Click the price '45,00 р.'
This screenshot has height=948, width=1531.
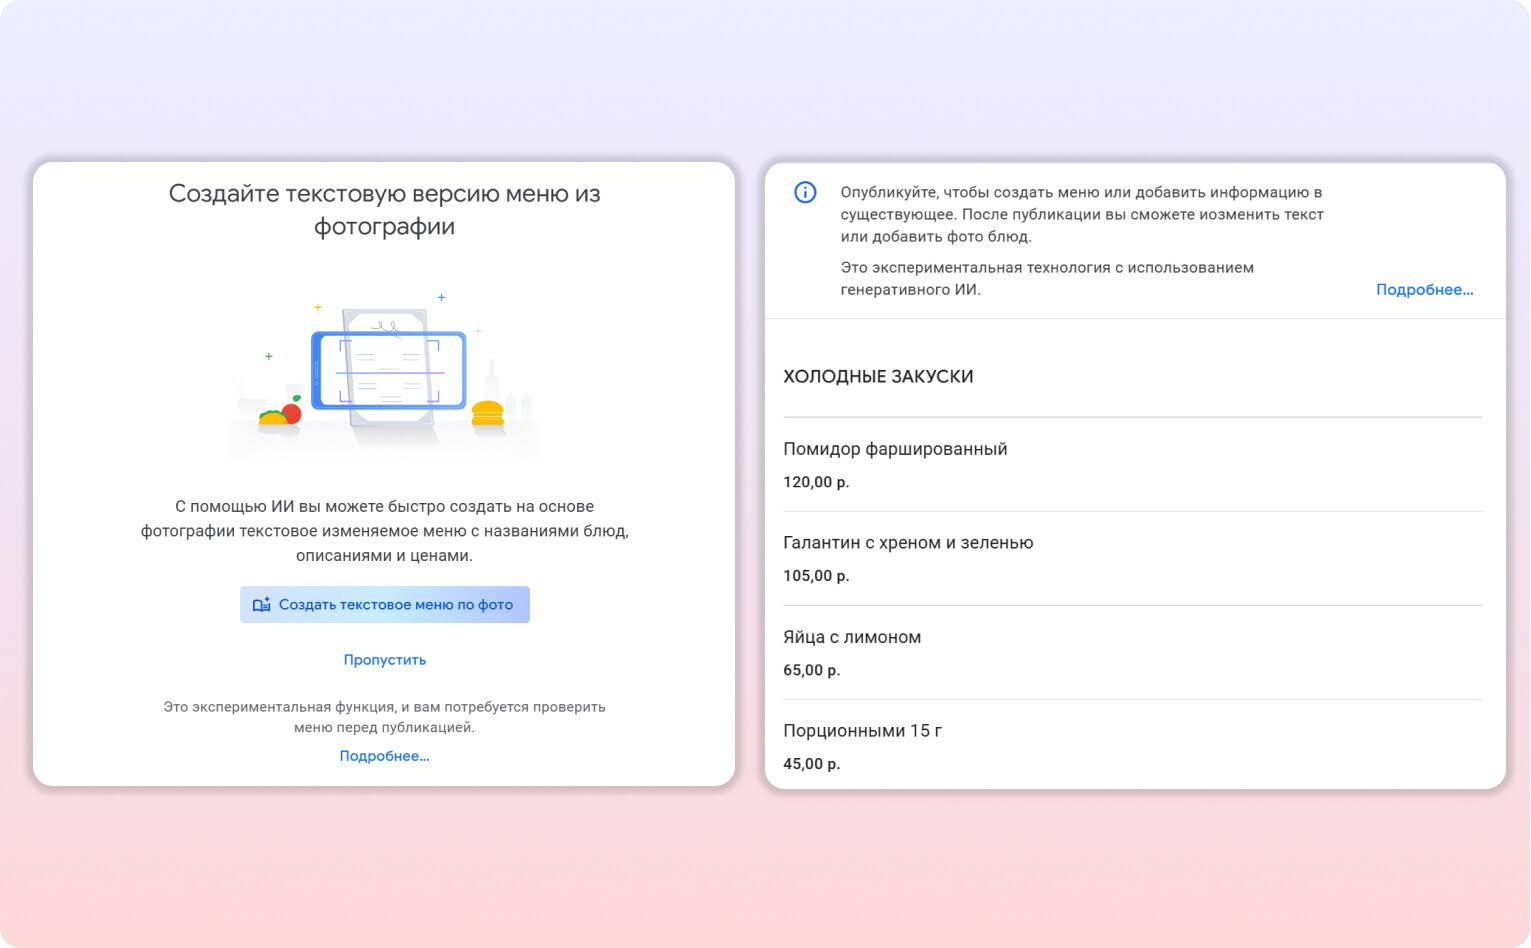pos(812,764)
